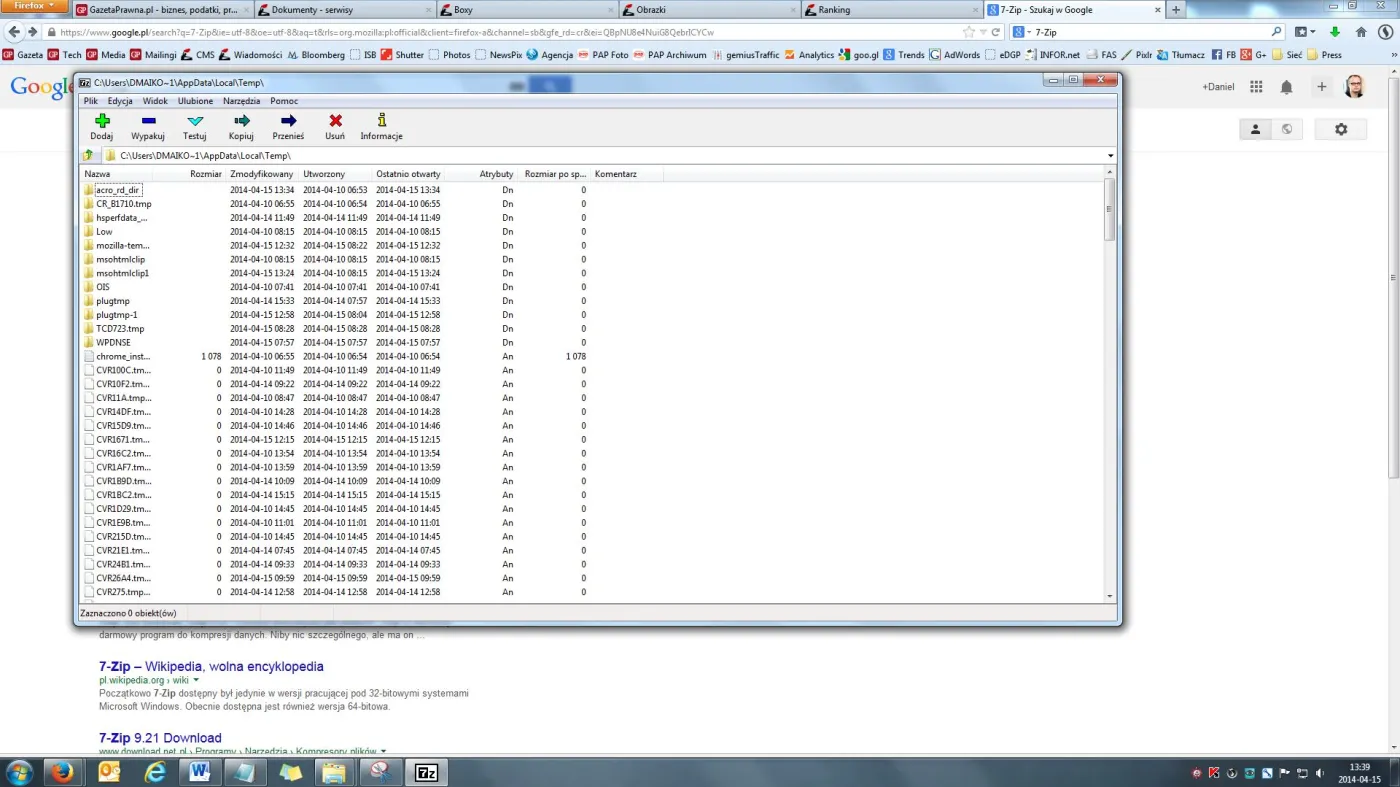The image size is (1400, 787).
Task: Open the Firefox downloads green arrow
Action: [x=1334, y=32]
